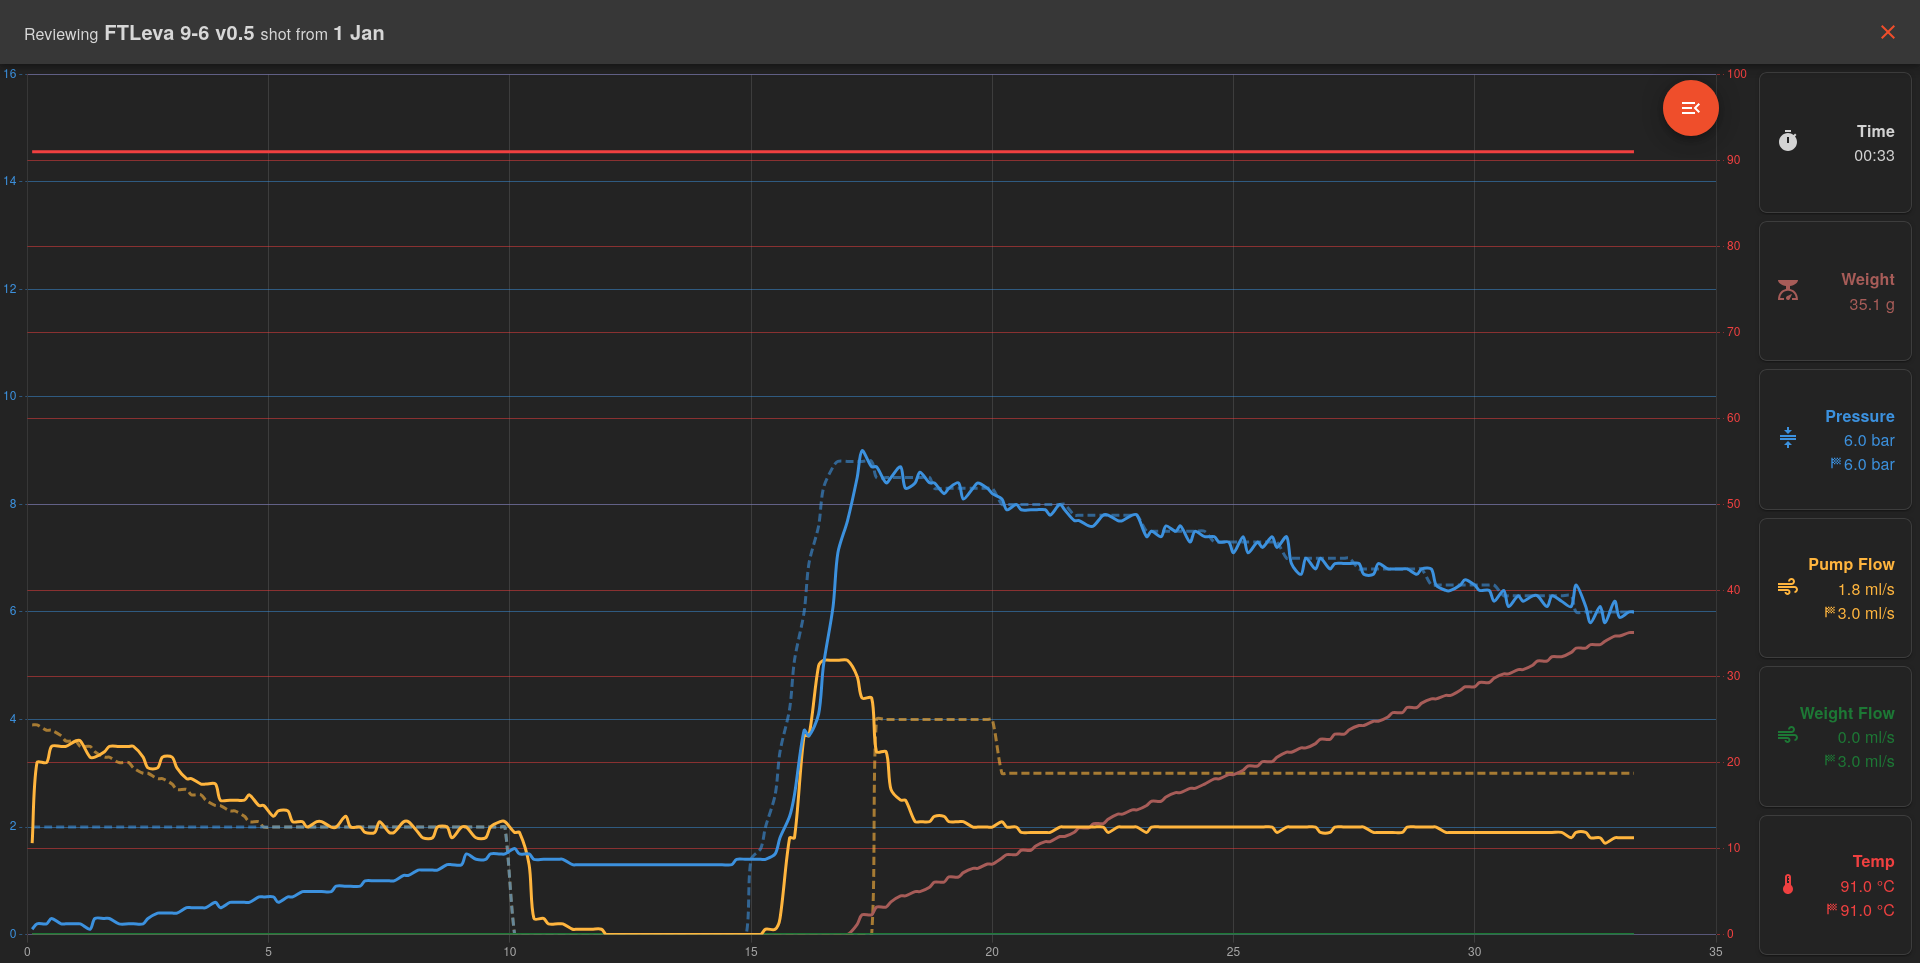The width and height of the screenshot is (1920, 963).
Task: Click the red thermometer icon
Action: (x=1788, y=884)
